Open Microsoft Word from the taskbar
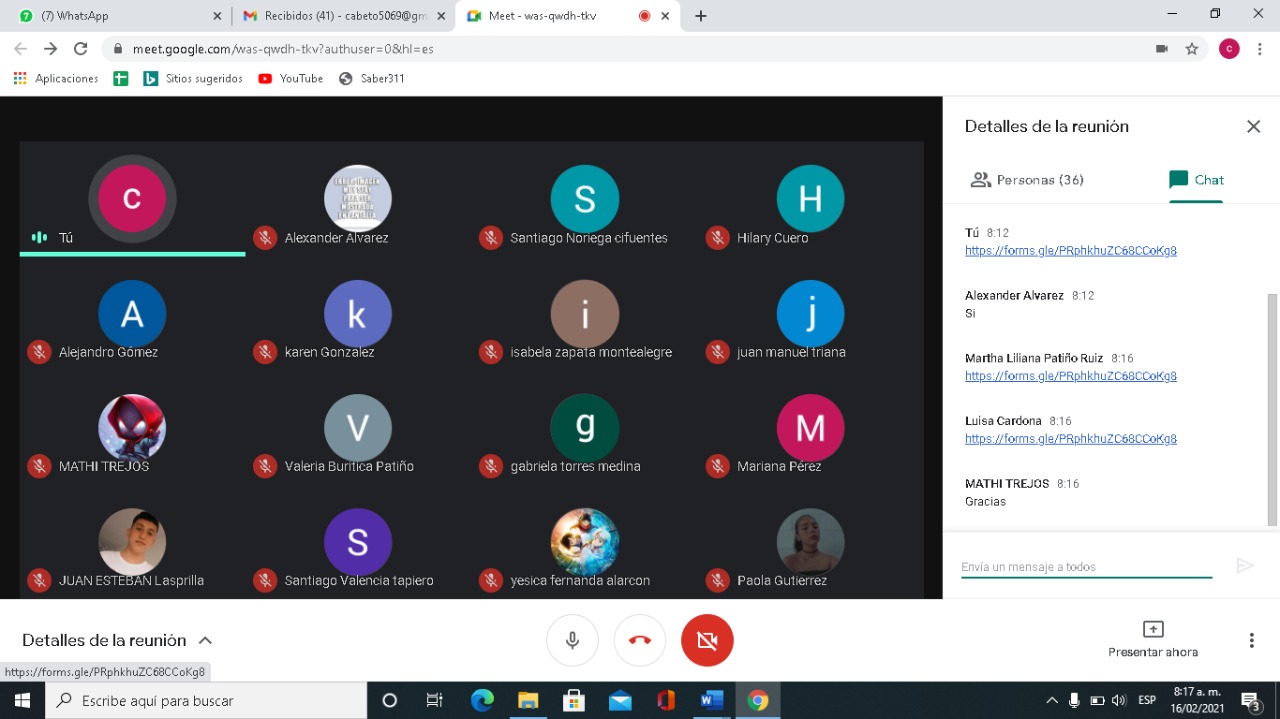 pyautogui.click(x=711, y=700)
